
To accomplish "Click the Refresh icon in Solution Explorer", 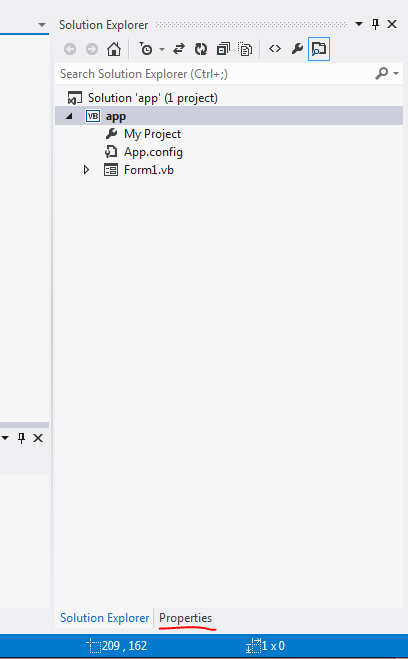I will (201, 49).
